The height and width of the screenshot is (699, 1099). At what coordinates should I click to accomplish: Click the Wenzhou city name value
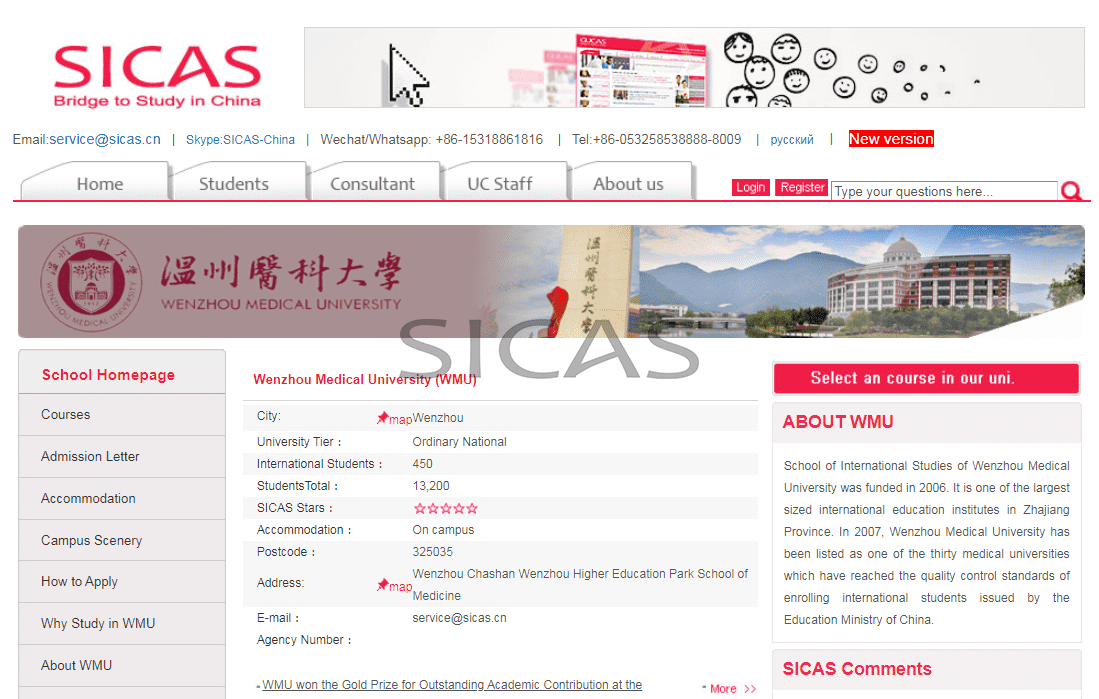[438, 418]
